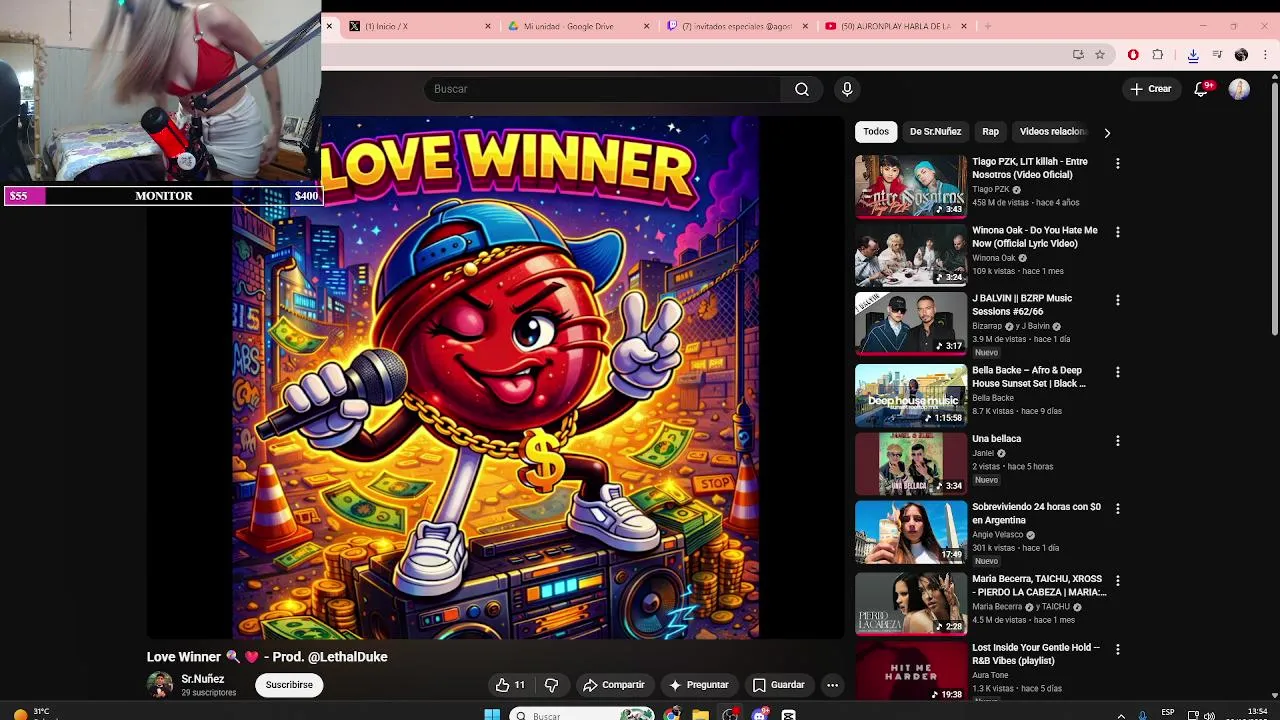The image size is (1280, 720).
Task: Open Chrome from the taskbar
Action: [x=672, y=715]
